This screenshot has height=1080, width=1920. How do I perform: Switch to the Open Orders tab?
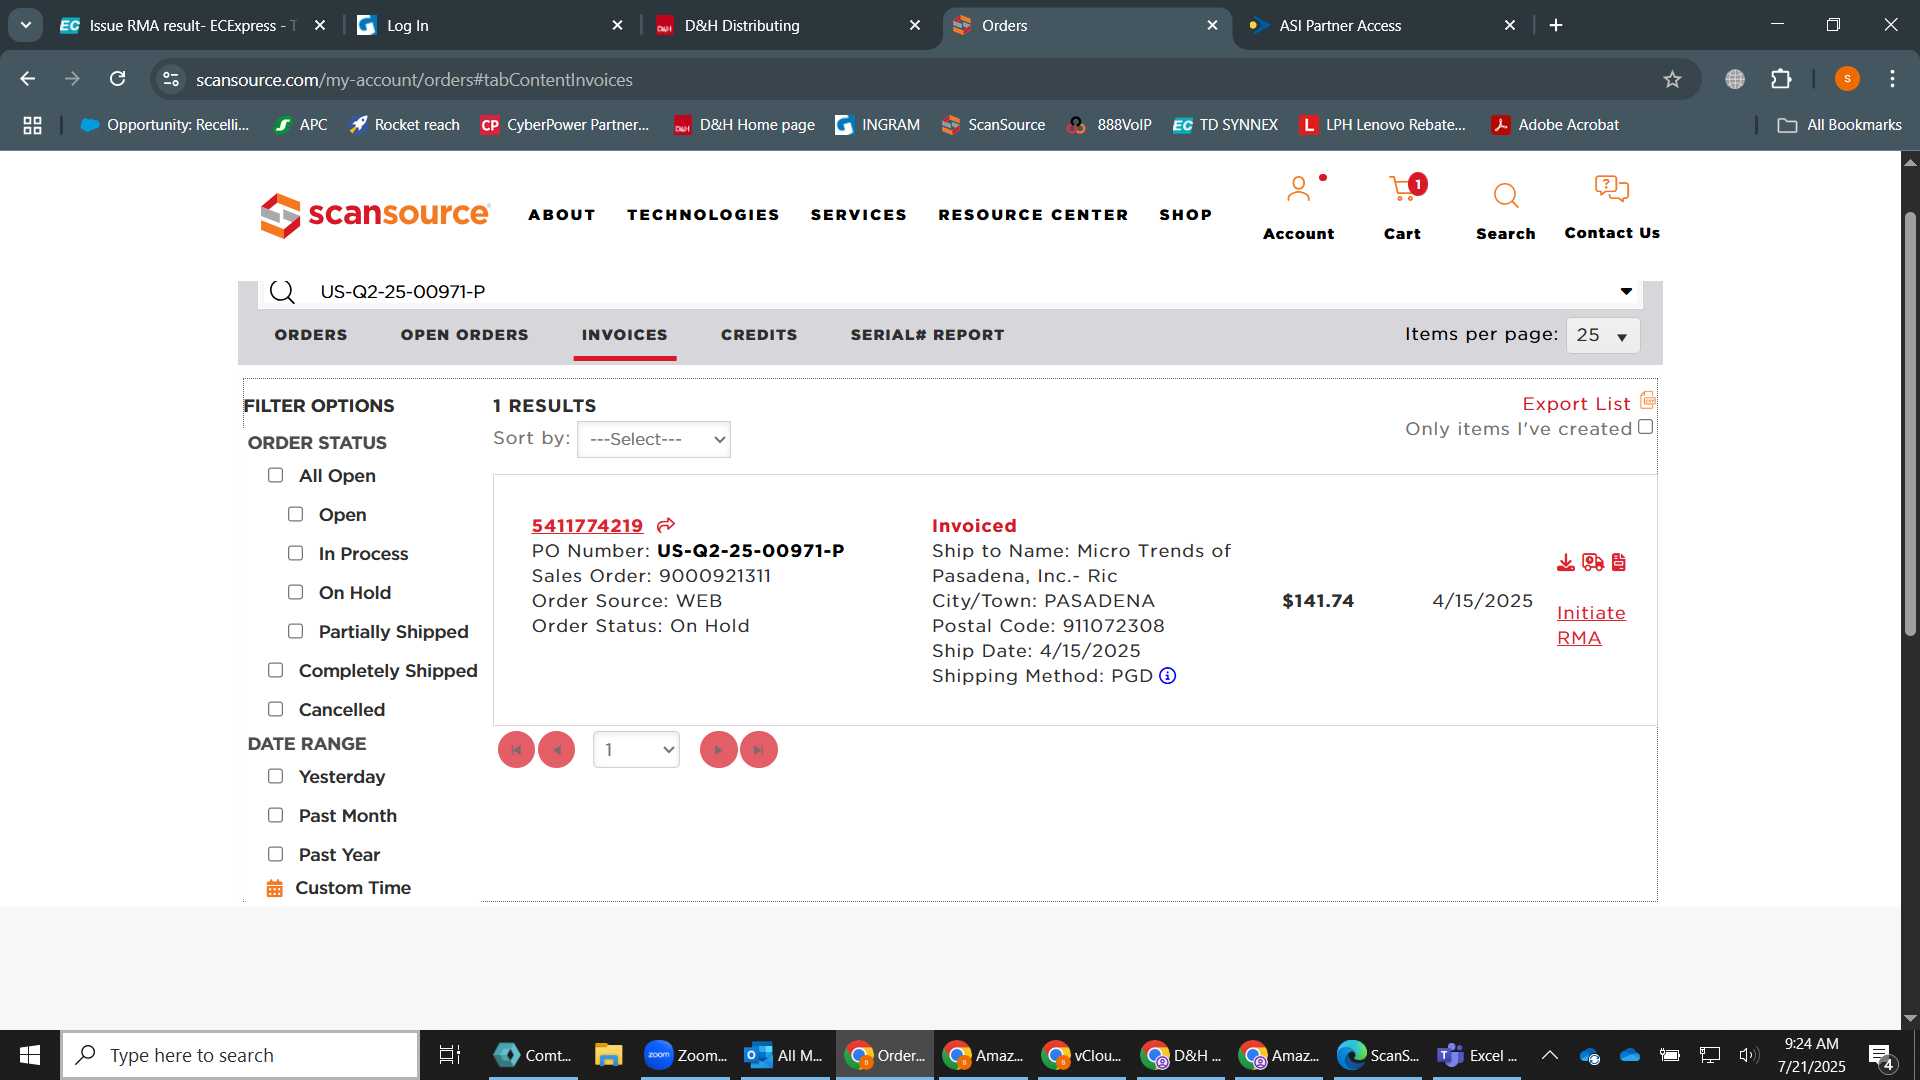465,335
